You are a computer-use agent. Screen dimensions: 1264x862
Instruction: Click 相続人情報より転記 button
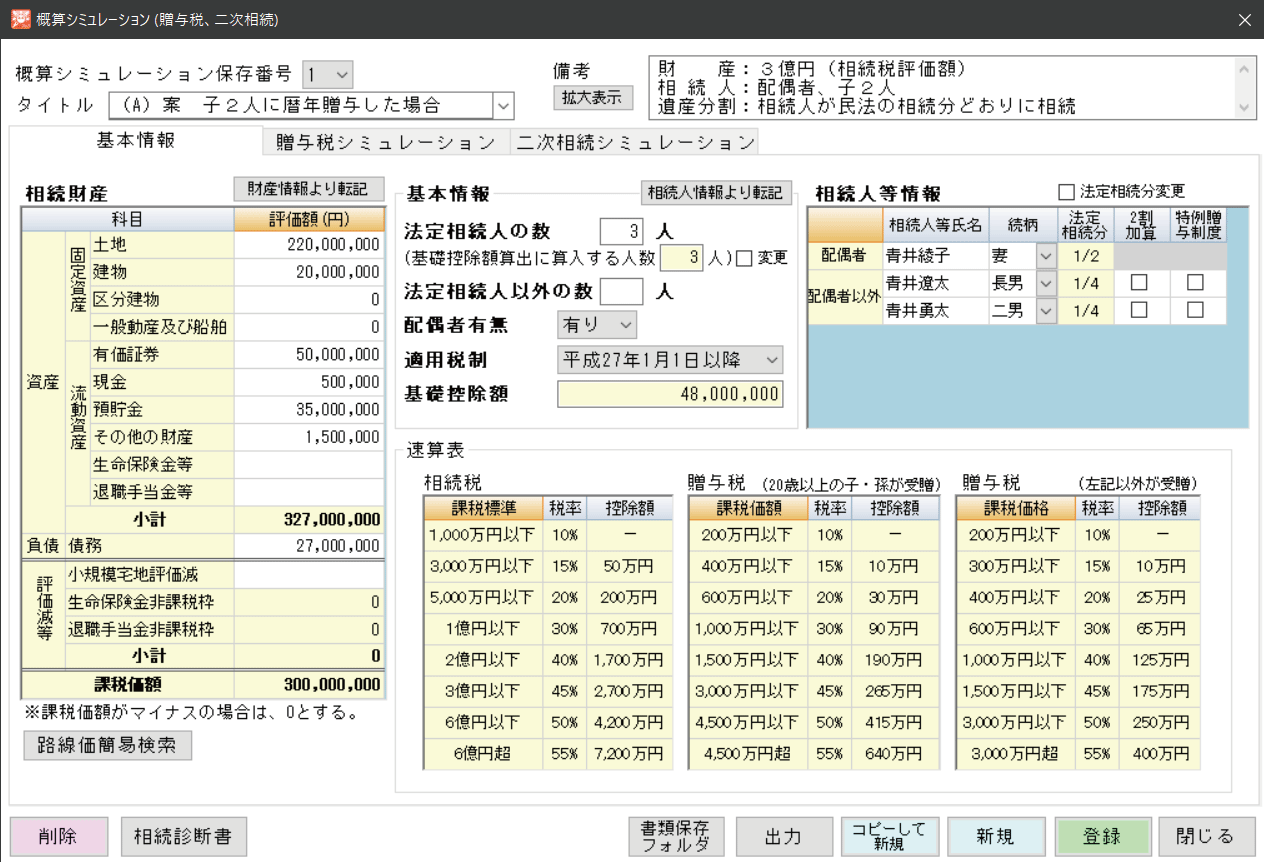click(x=716, y=193)
